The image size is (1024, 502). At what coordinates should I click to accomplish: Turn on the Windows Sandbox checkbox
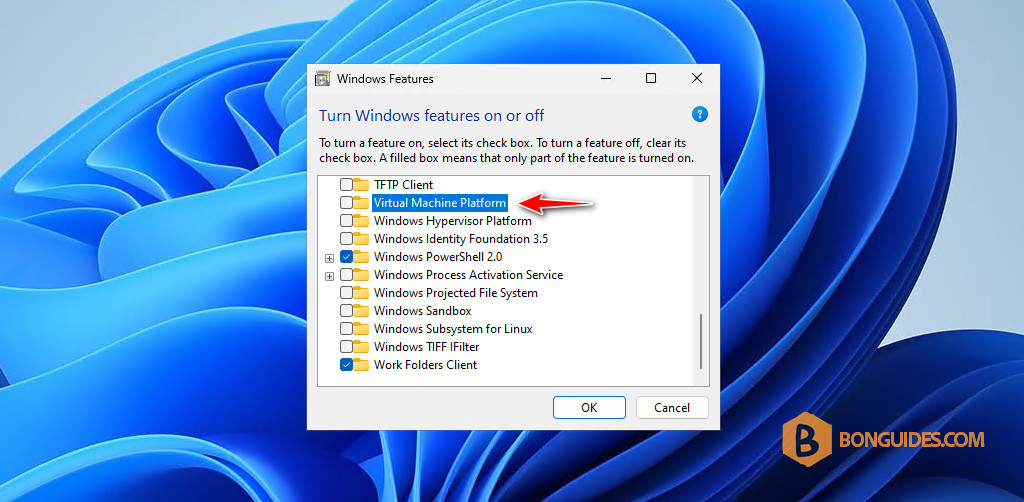[x=346, y=311]
